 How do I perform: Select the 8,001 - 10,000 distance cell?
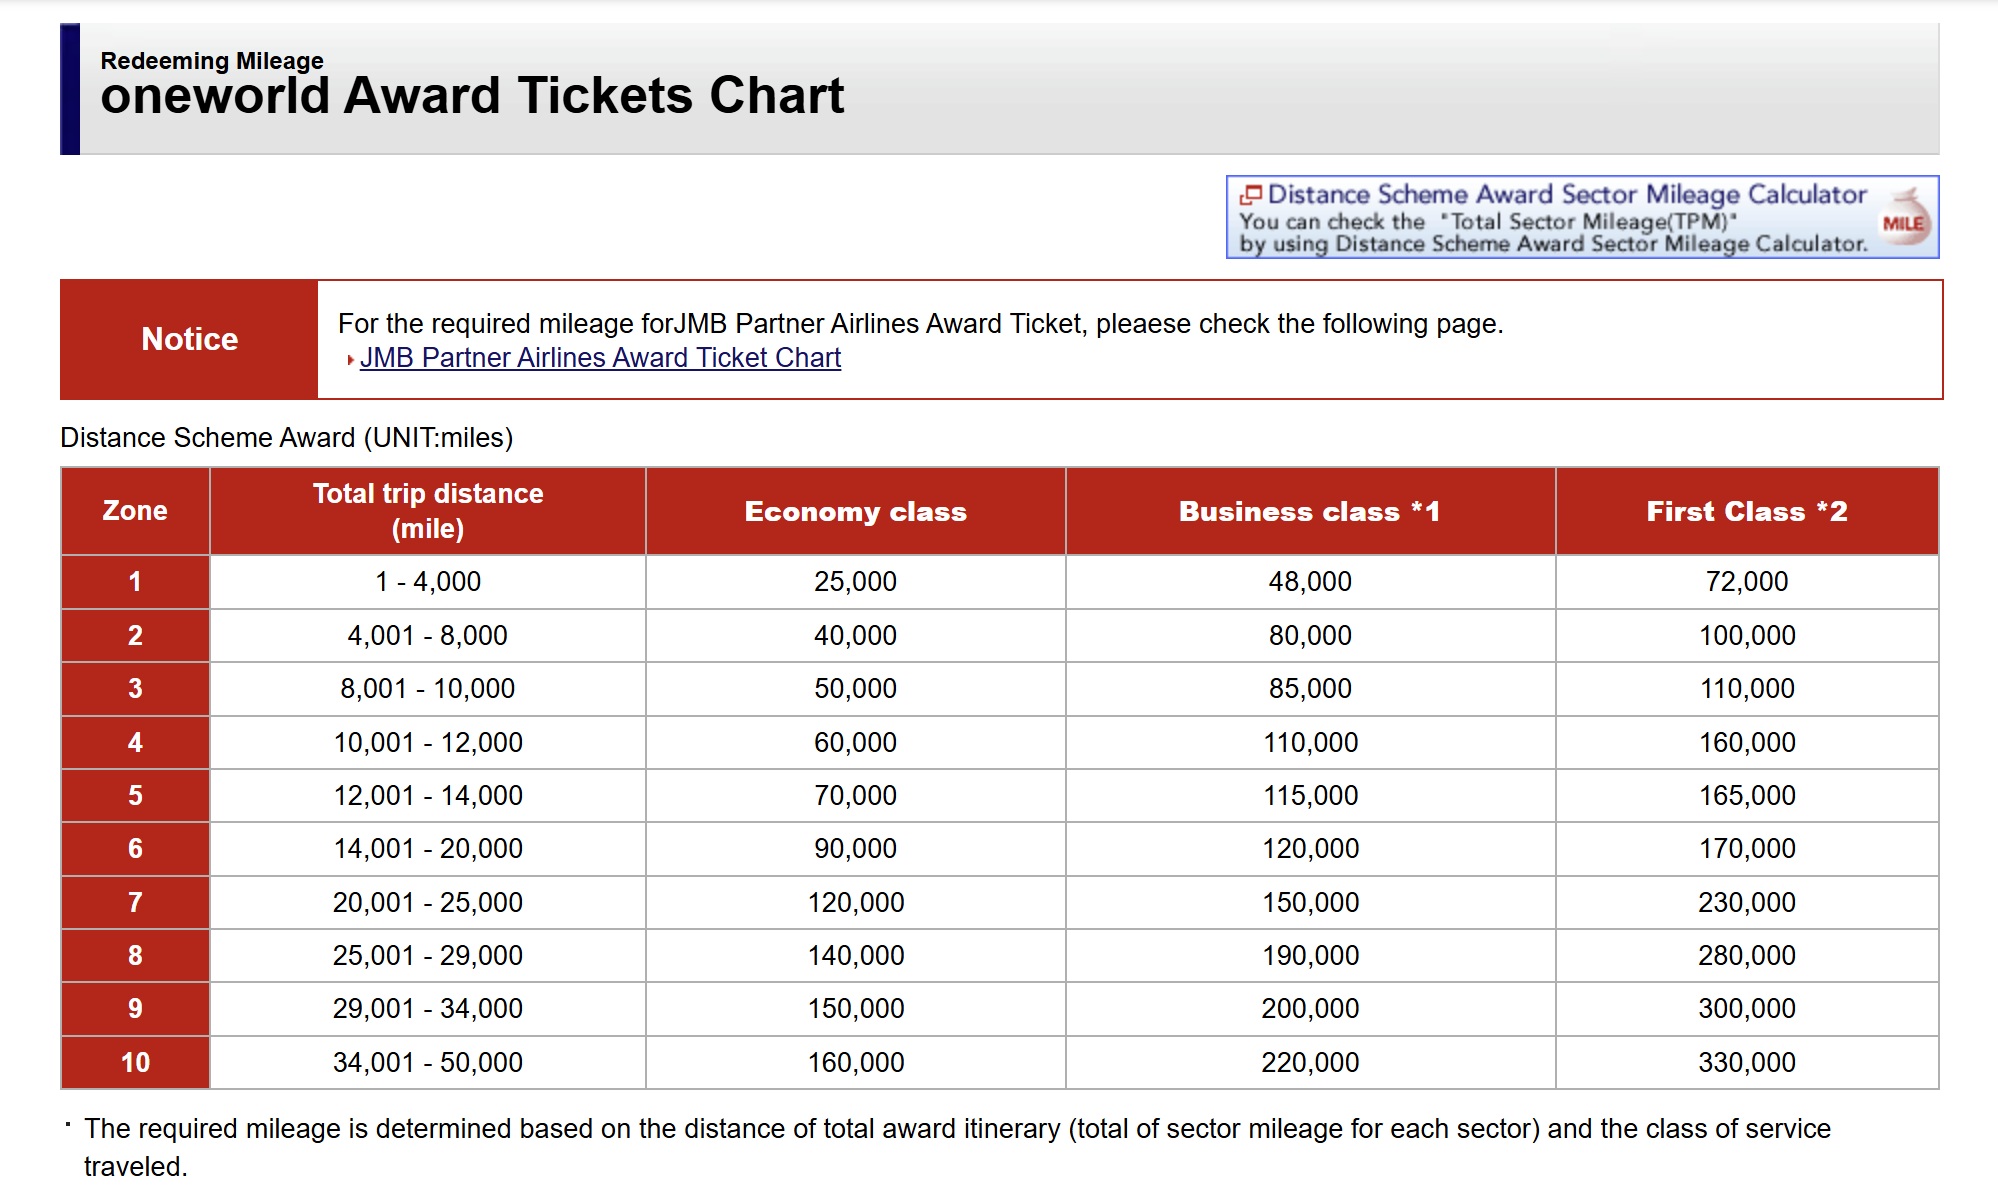pos(428,689)
